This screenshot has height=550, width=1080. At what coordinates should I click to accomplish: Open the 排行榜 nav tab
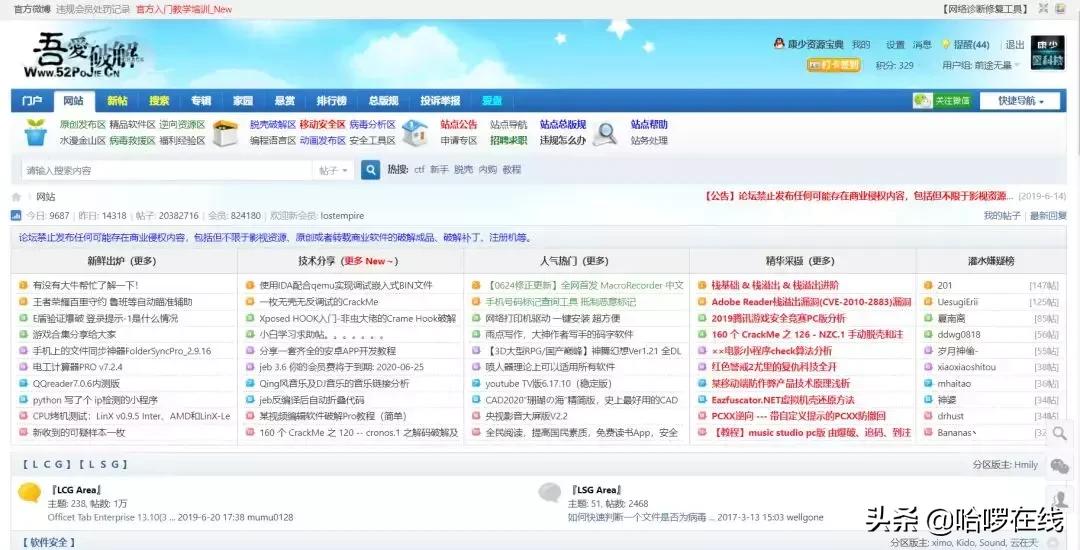point(331,101)
